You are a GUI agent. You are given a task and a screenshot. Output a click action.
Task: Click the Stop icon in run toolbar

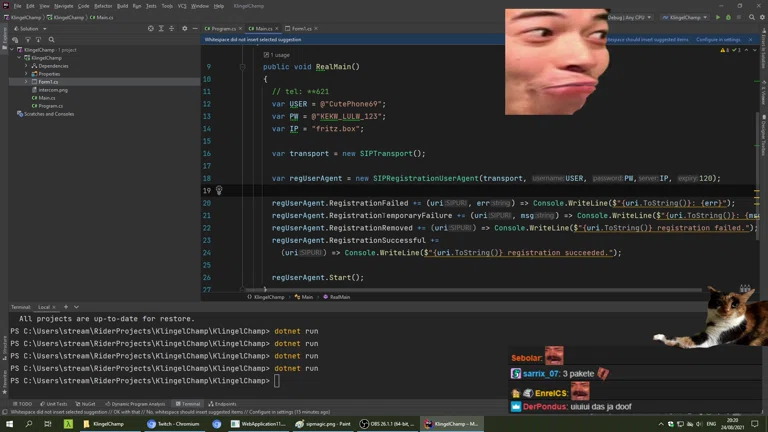(x=739, y=17)
